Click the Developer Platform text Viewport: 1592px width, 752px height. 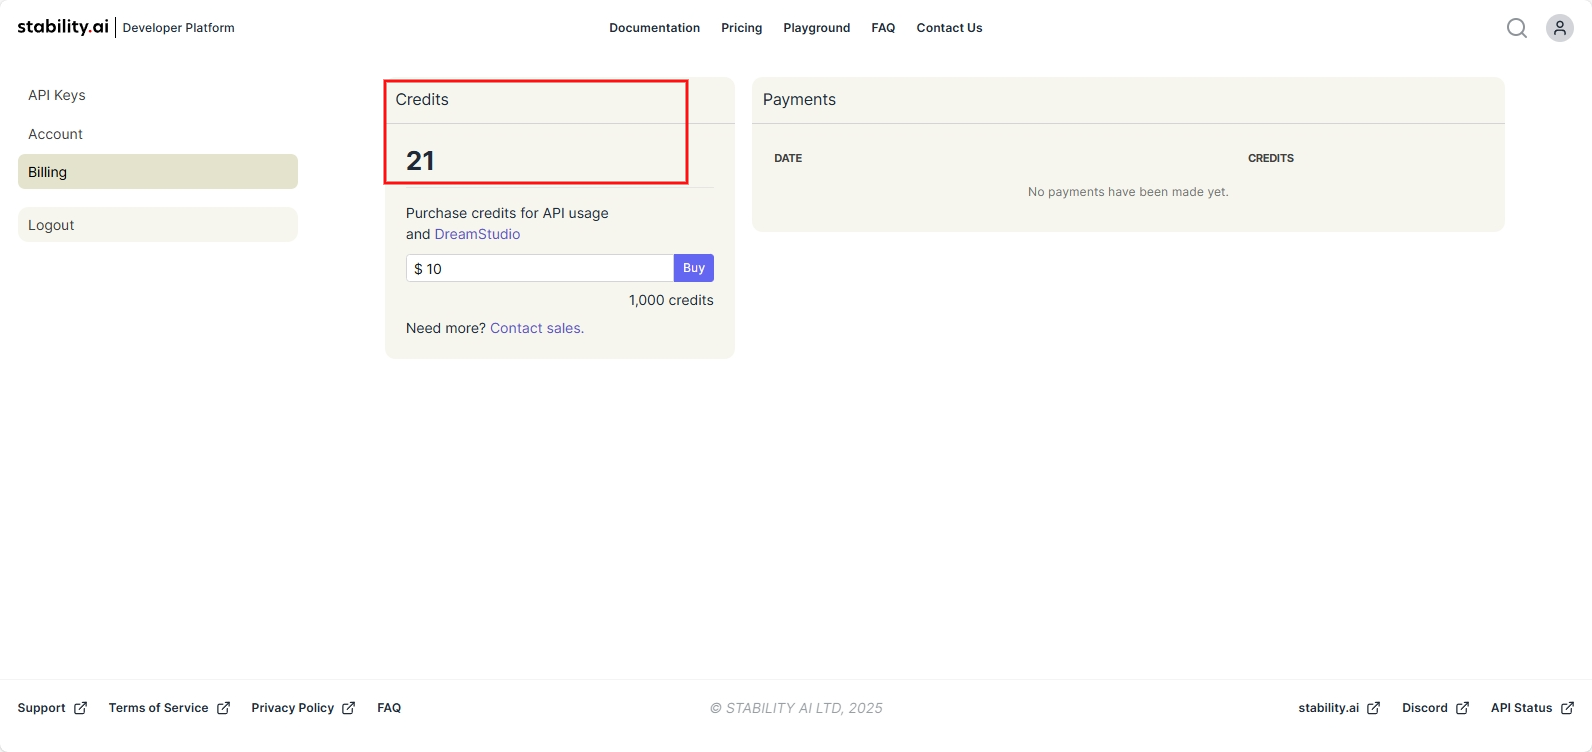(x=178, y=28)
